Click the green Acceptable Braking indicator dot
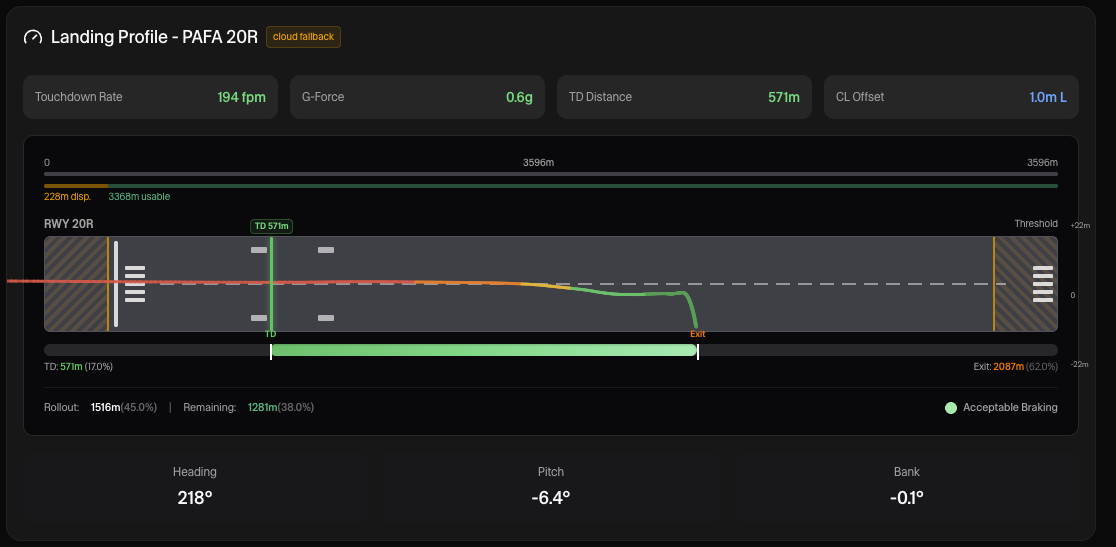 coord(951,408)
